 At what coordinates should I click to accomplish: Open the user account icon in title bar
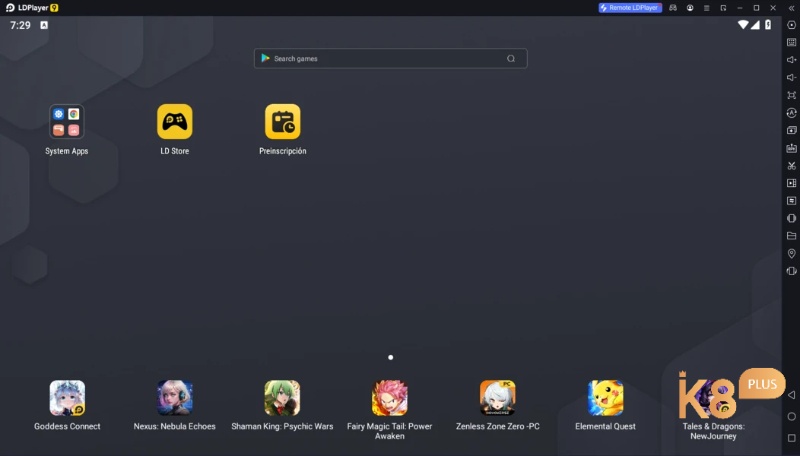690,8
